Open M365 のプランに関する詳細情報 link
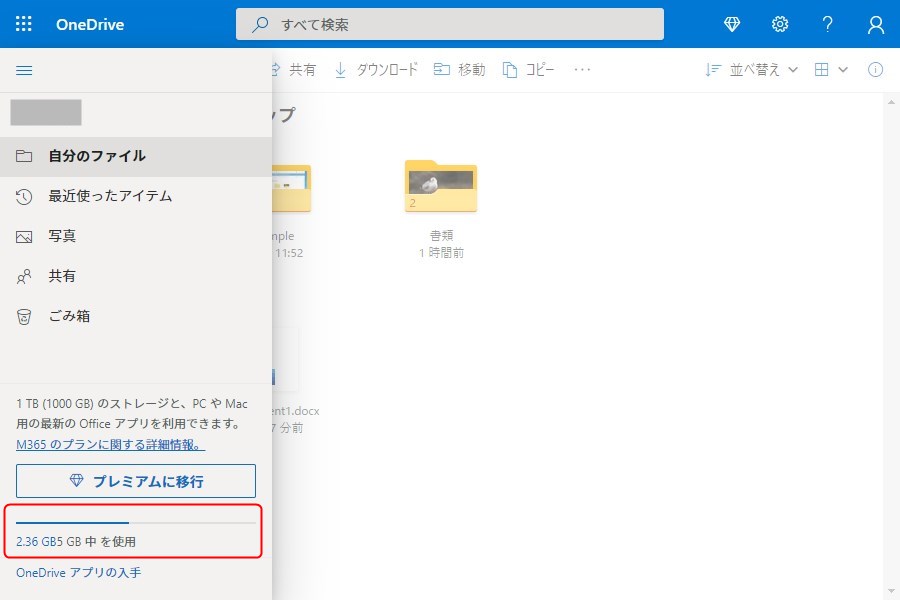This screenshot has height=600, width=900. [x=110, y=444]
